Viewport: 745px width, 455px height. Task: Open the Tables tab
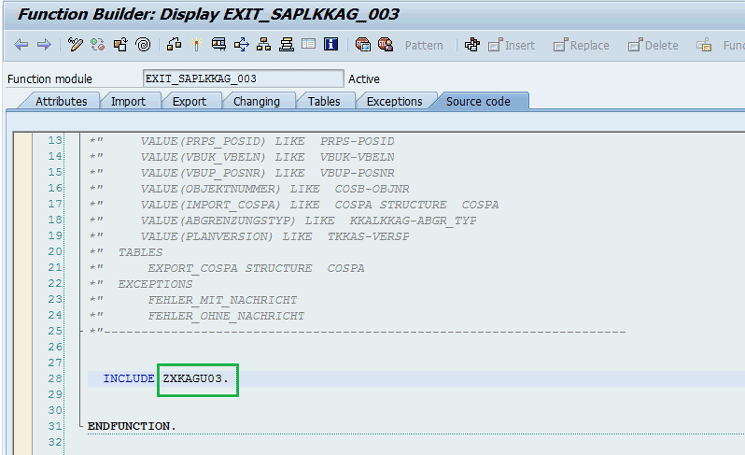coord(324,102)
